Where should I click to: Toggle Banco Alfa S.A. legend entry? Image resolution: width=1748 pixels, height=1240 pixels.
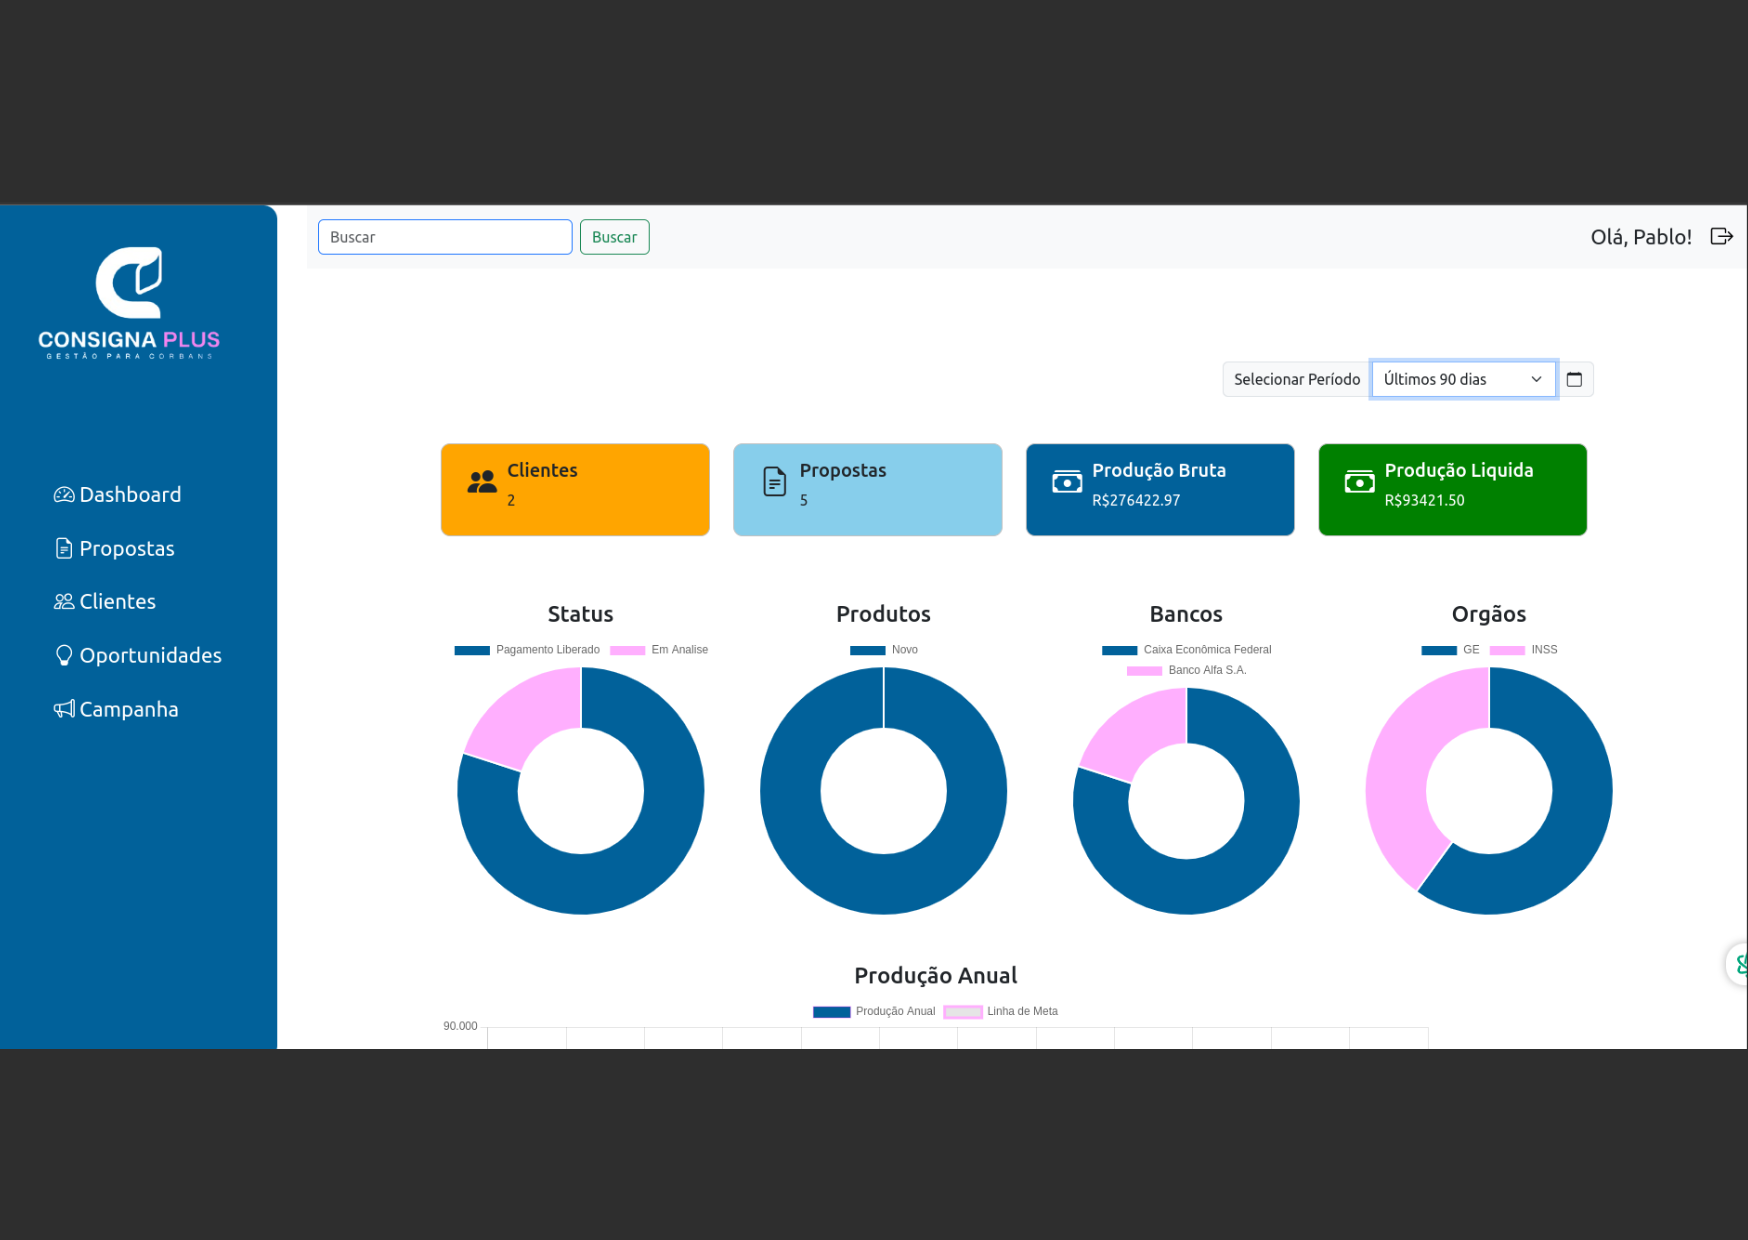click(x=1187, y=670)
